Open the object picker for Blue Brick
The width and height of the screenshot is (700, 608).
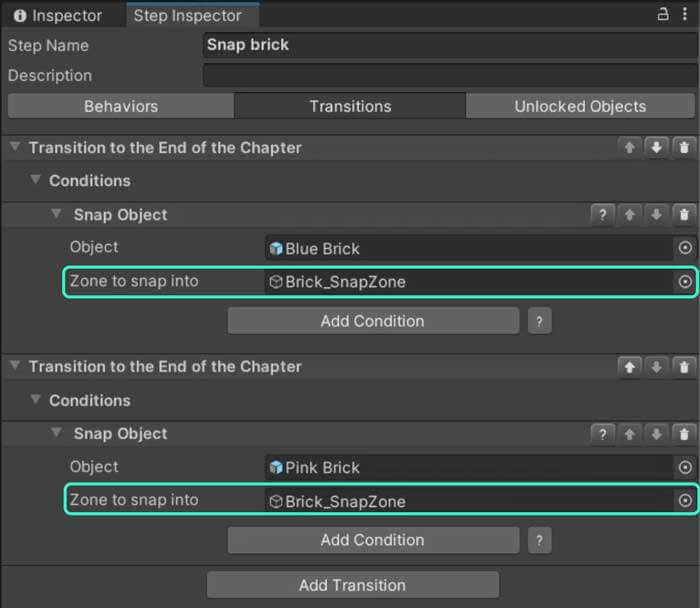click(x=685, y=248)
